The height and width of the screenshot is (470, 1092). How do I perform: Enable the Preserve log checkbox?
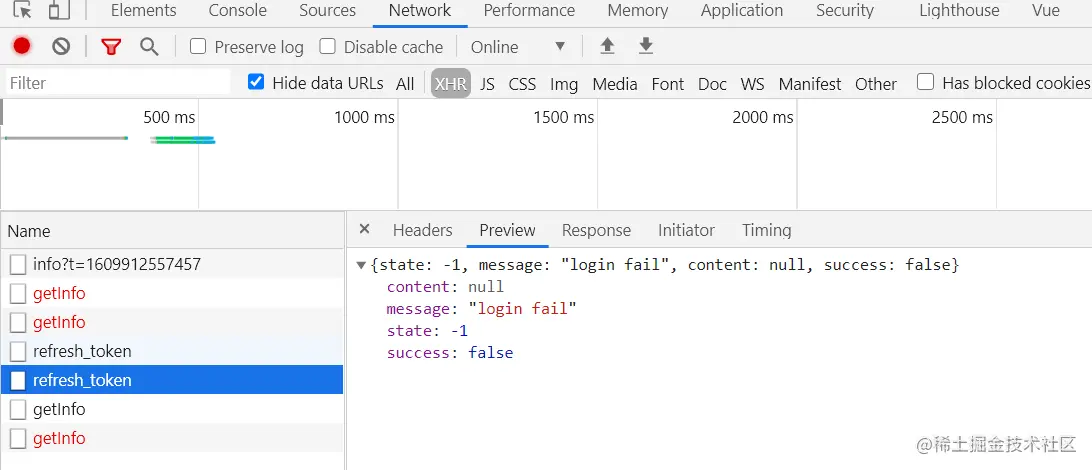tap(198, 47)
